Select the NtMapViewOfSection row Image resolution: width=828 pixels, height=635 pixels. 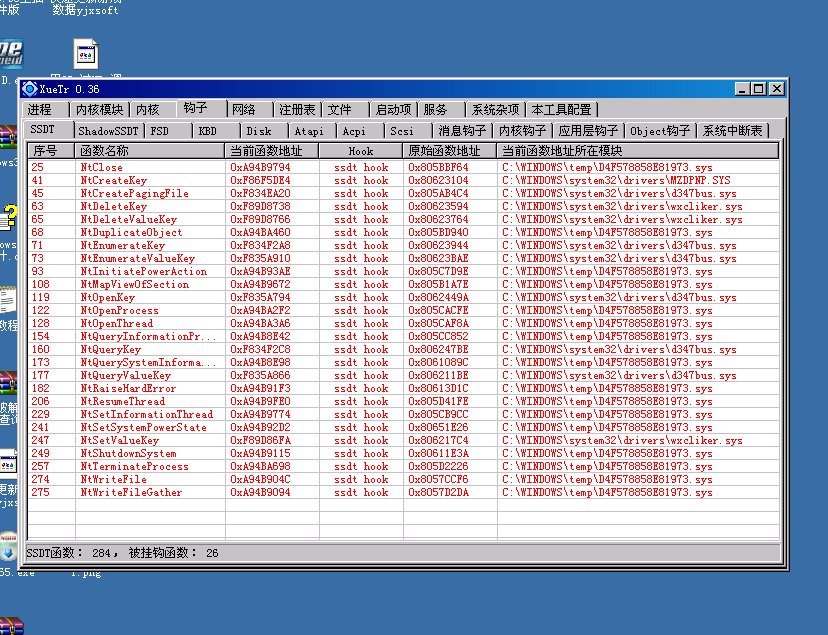pos(403,285)
